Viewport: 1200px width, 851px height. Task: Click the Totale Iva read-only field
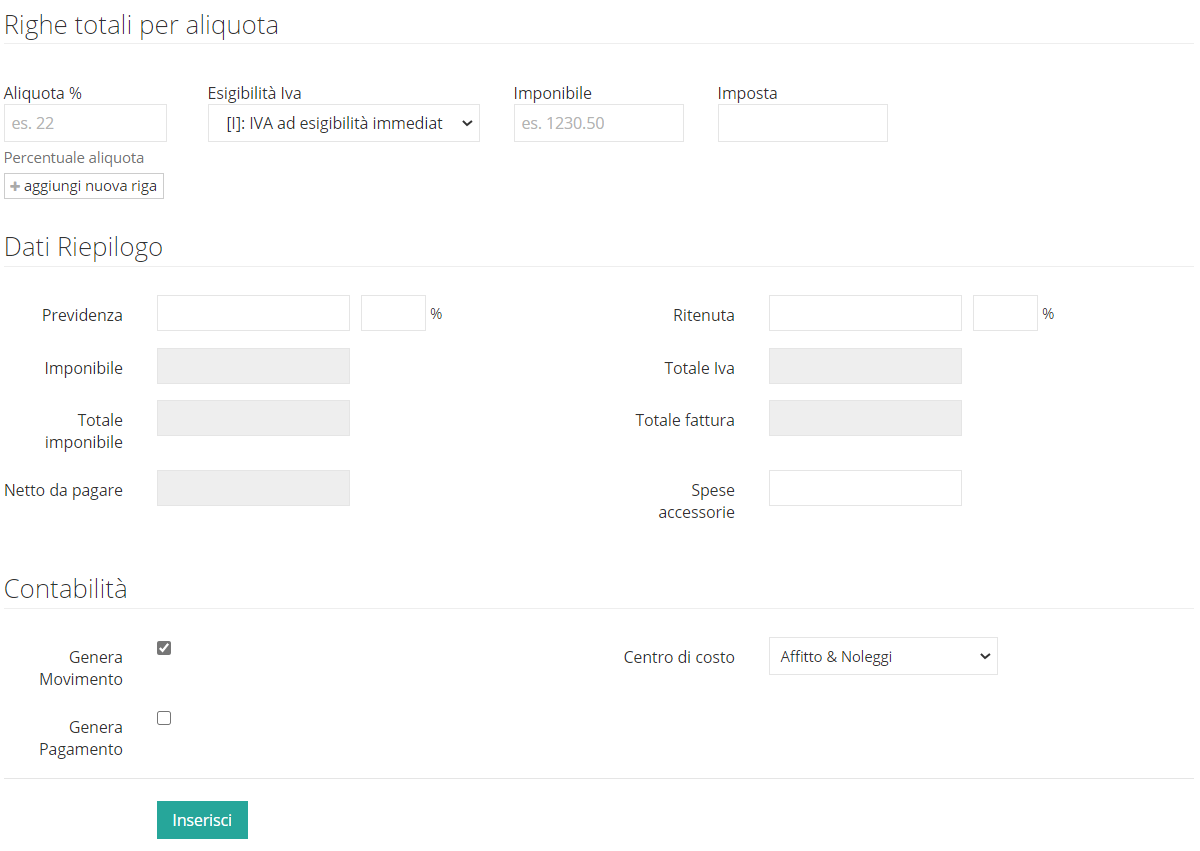[865, 366]
